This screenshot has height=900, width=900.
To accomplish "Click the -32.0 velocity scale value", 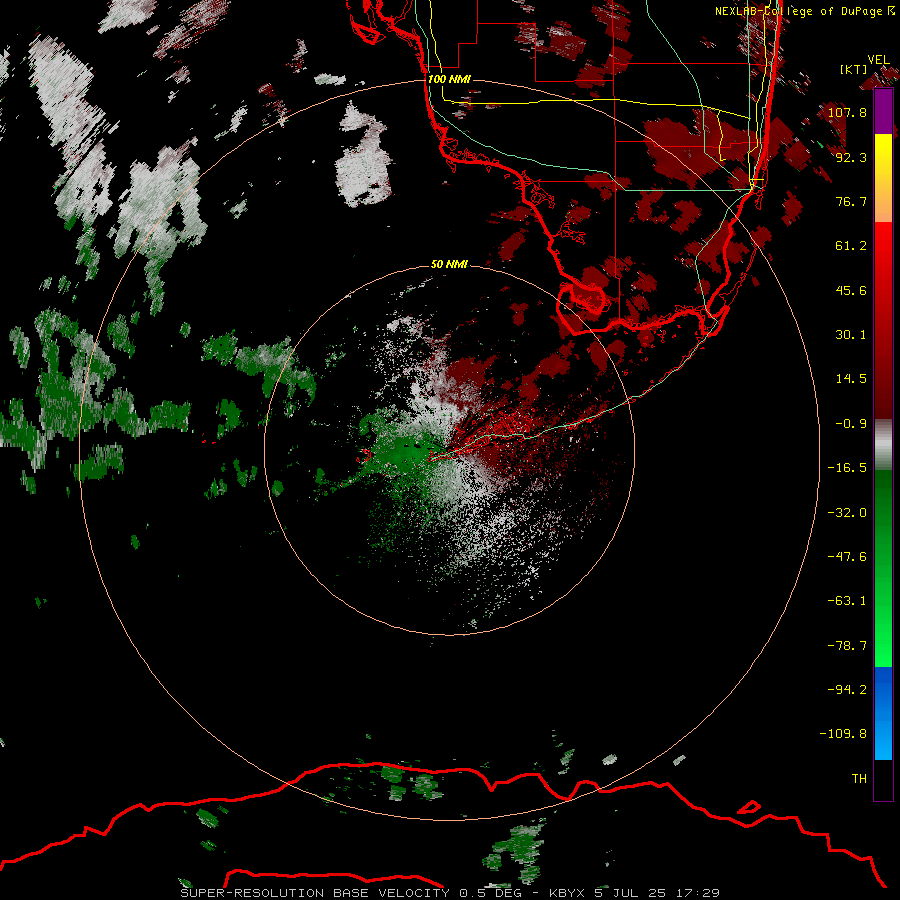I will click(847, 513).
